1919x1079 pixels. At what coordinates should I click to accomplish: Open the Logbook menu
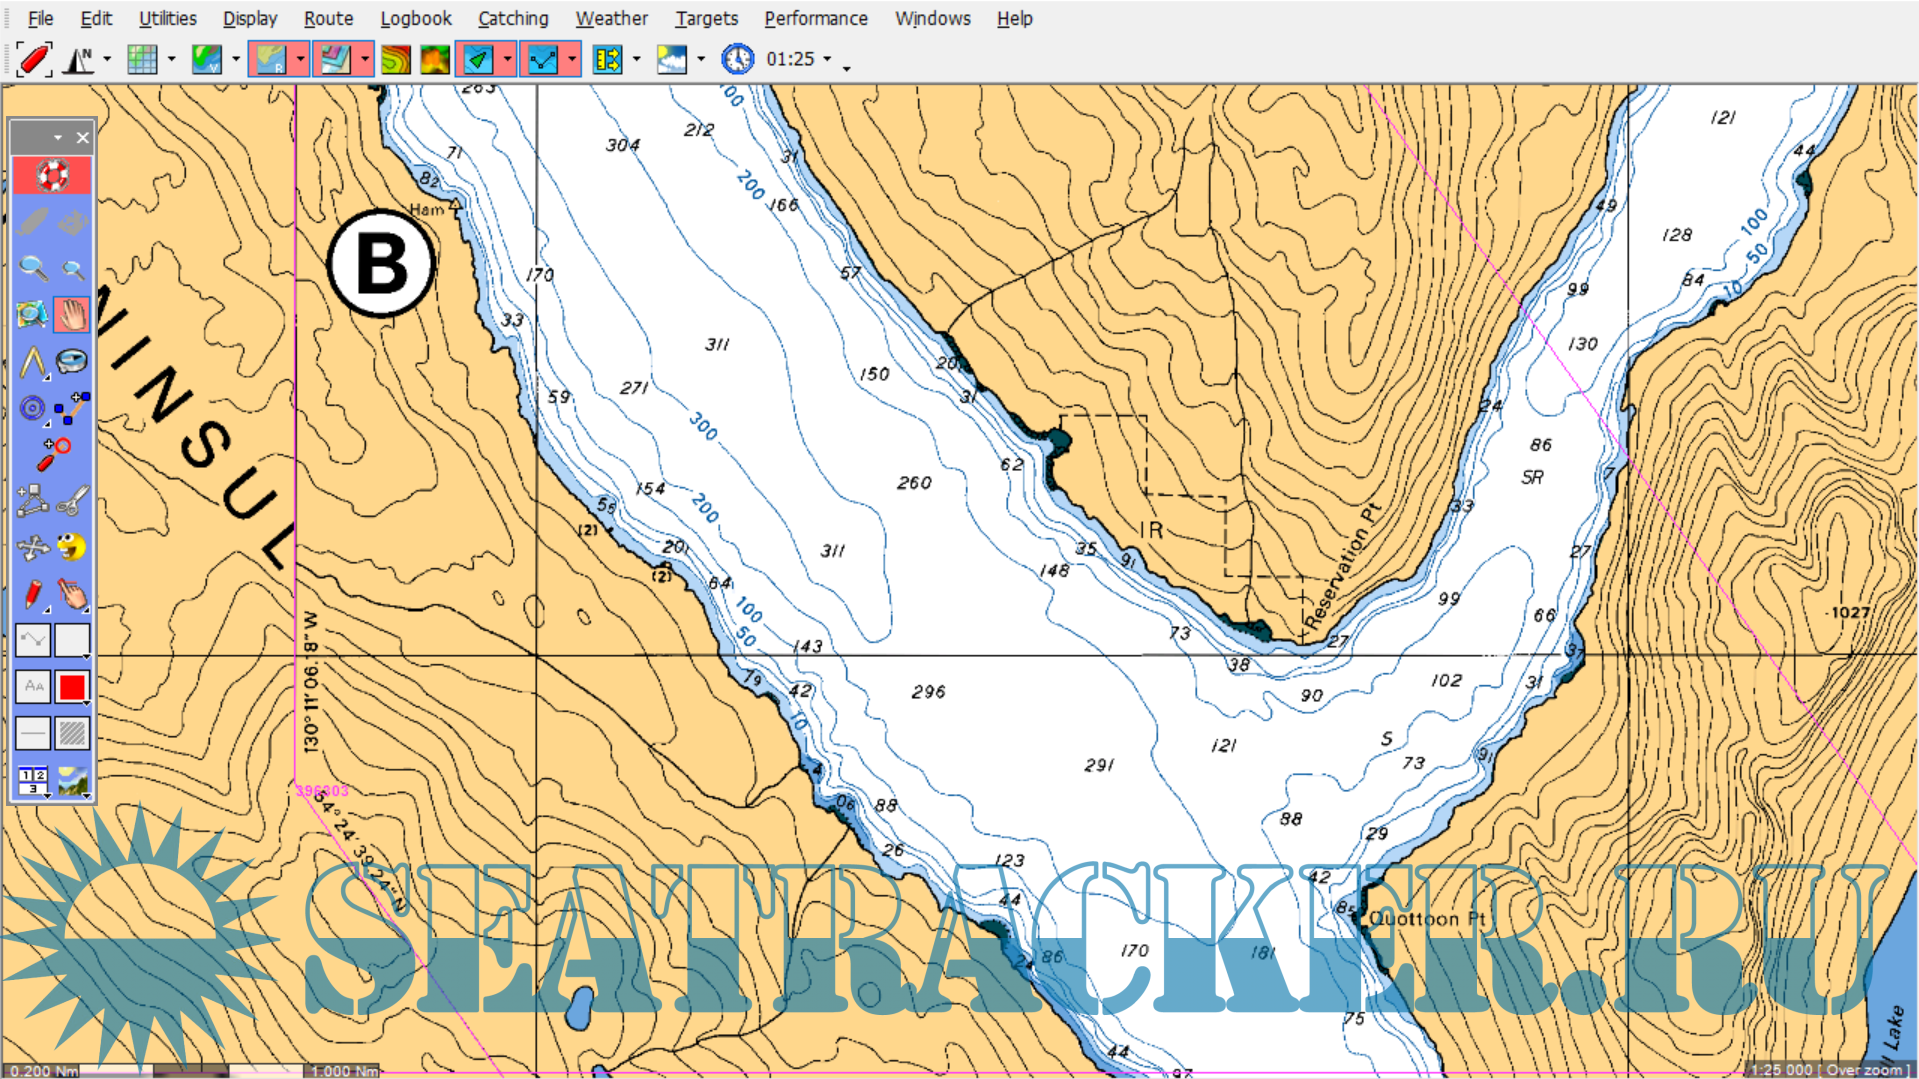(415, 18)
